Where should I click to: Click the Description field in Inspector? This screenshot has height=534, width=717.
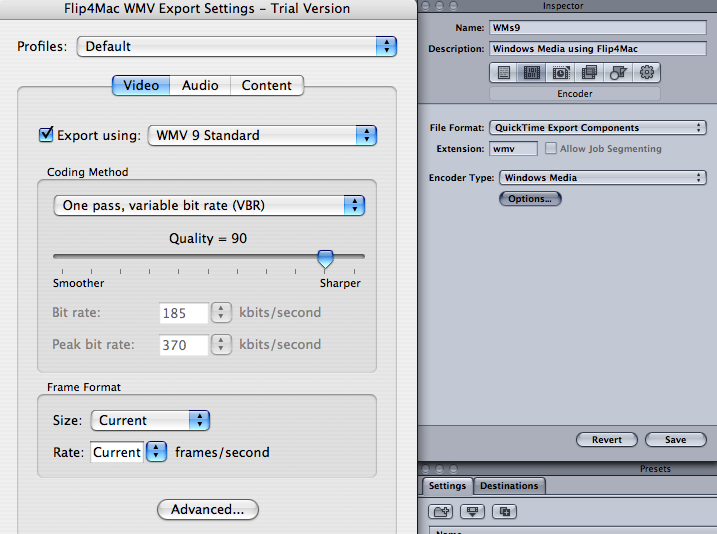pyautogui.click(x=598, y=48)
